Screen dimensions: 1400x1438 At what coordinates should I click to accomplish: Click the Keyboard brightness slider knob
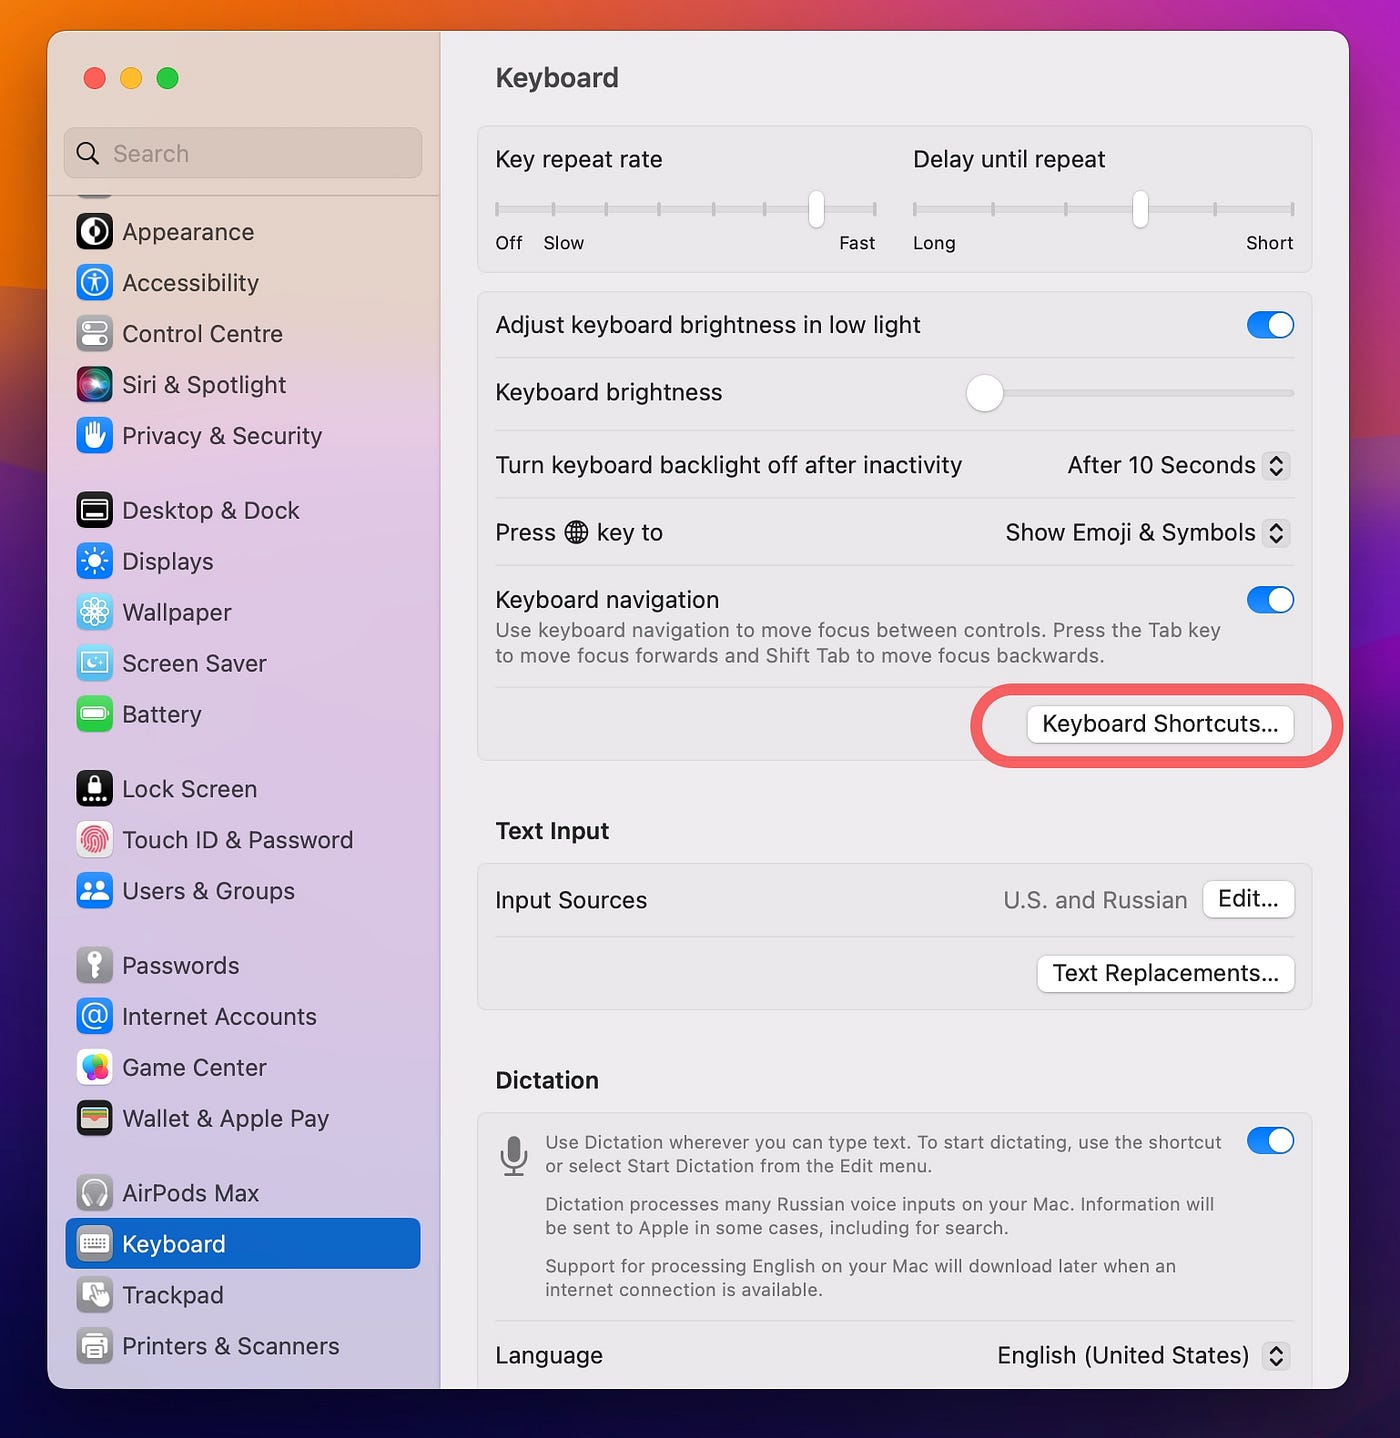click(985, 393)
